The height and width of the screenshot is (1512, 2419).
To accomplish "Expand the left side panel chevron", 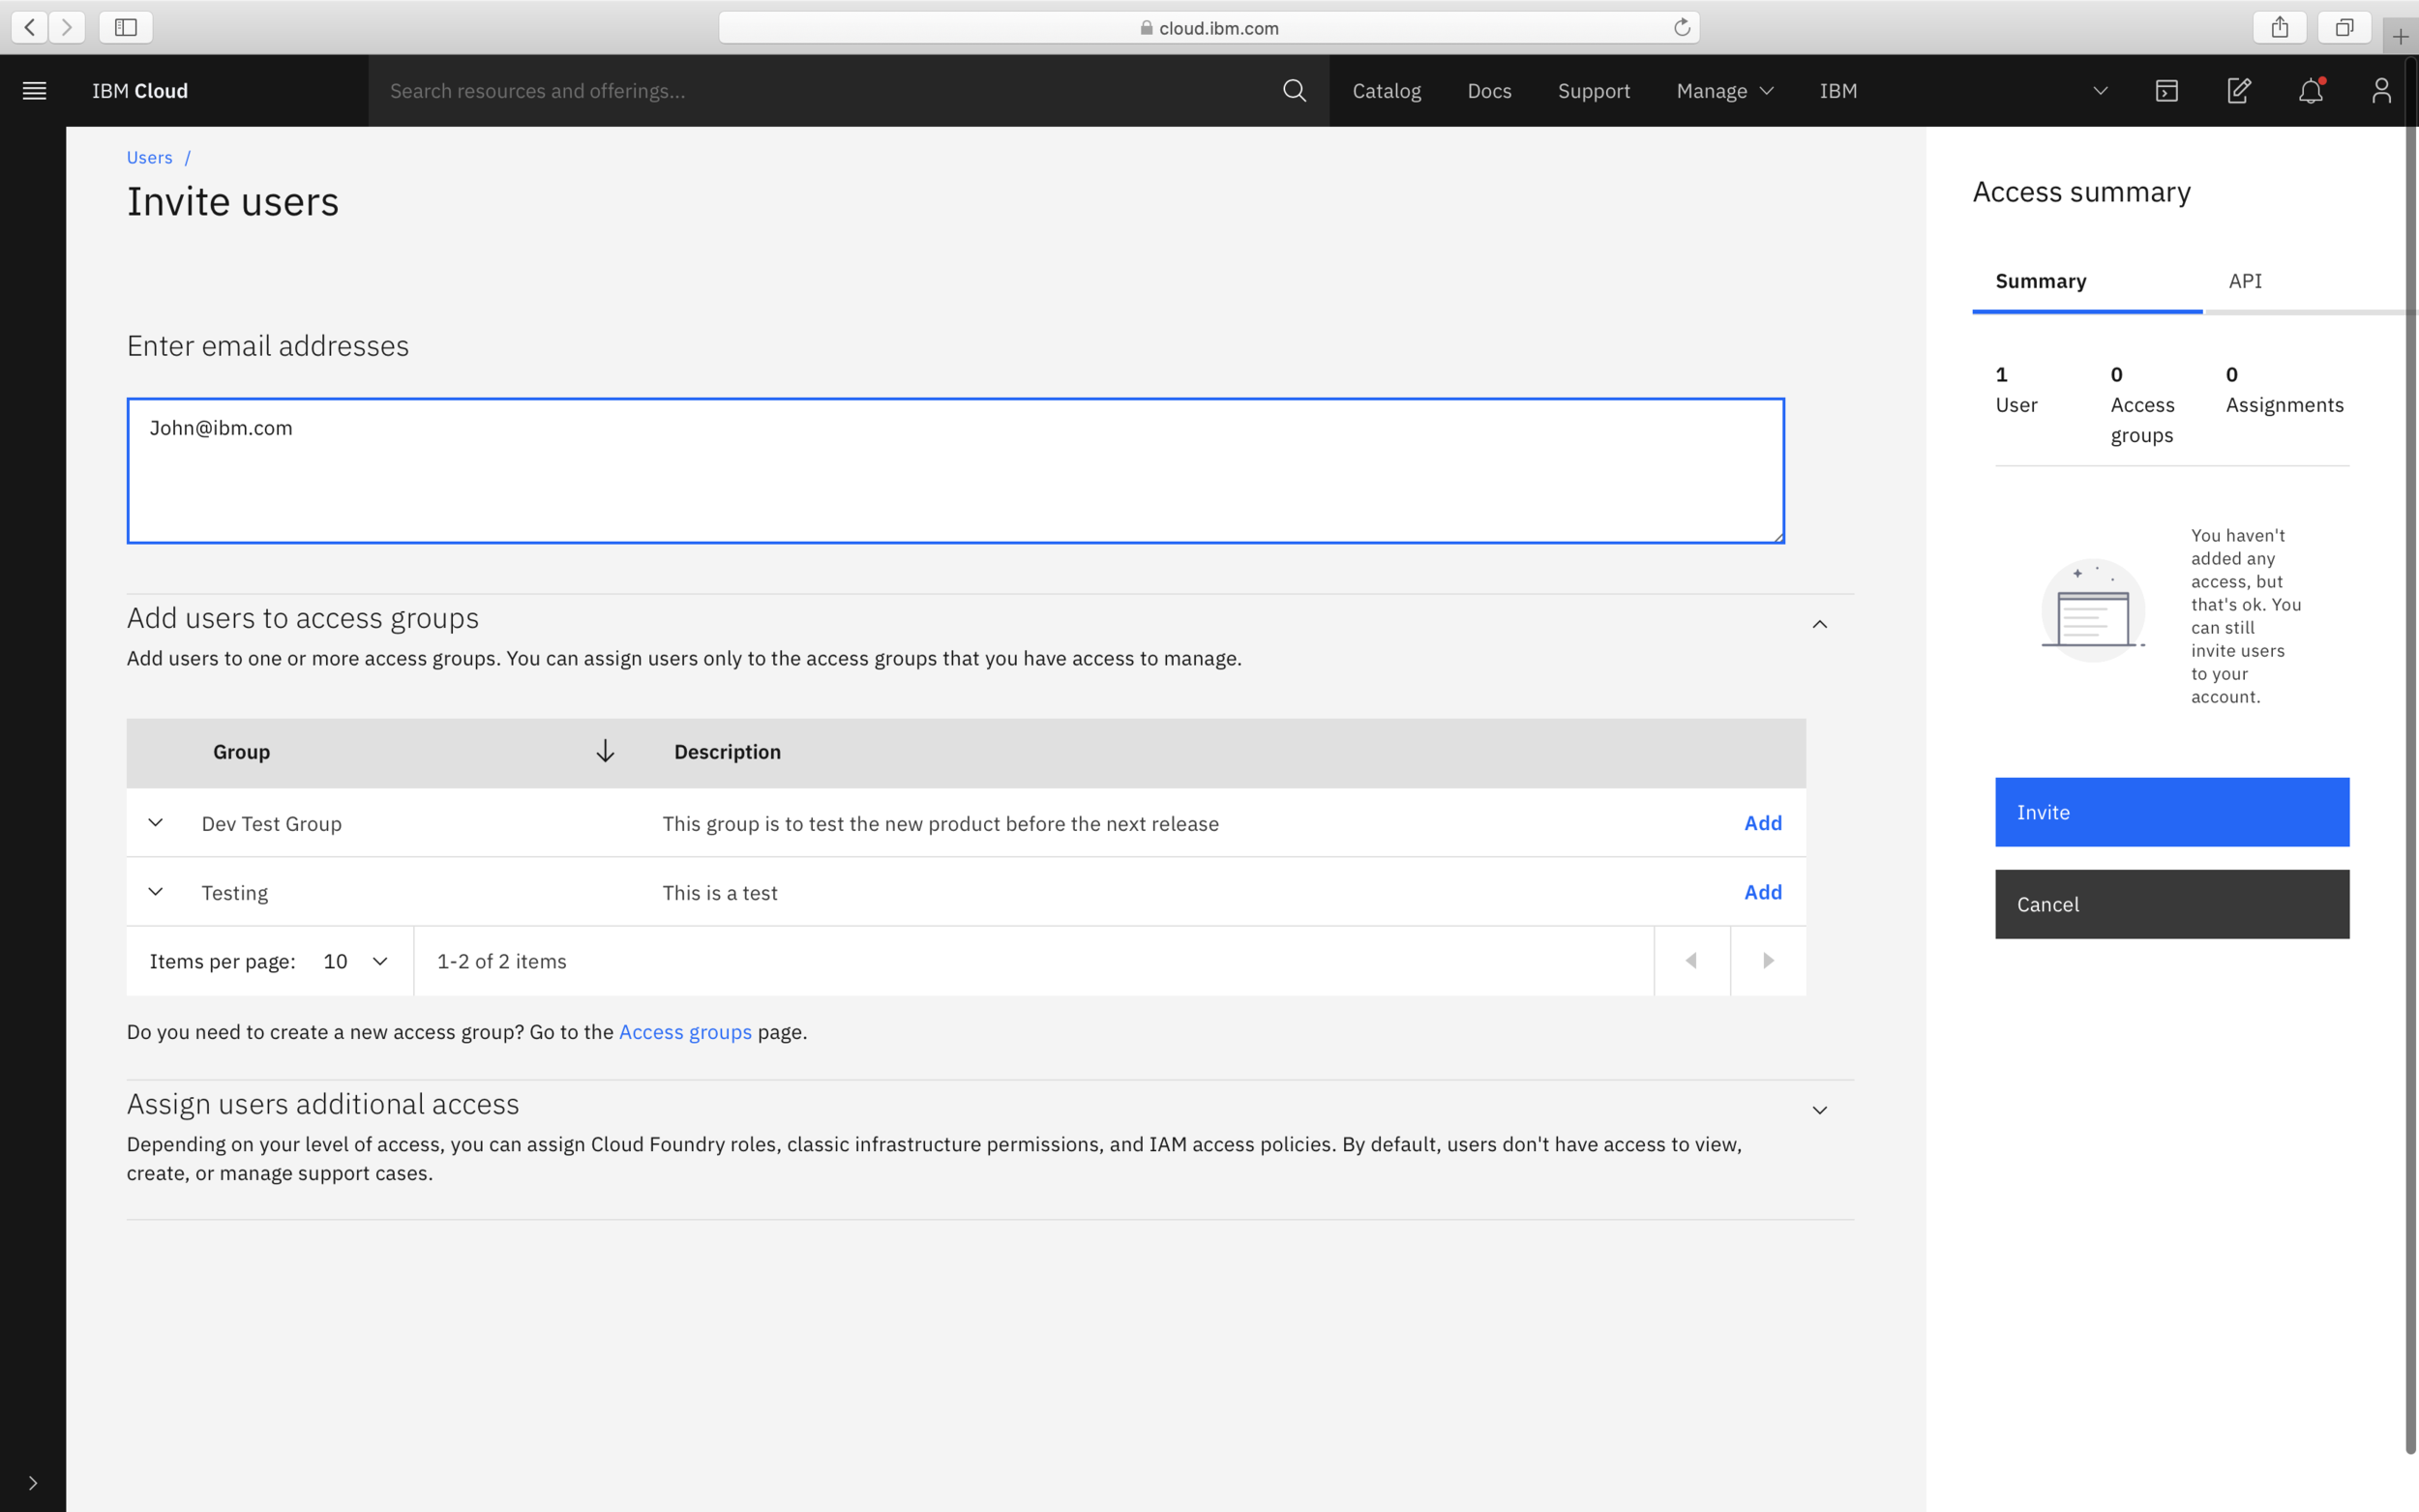I will [x=33, y=1483].
